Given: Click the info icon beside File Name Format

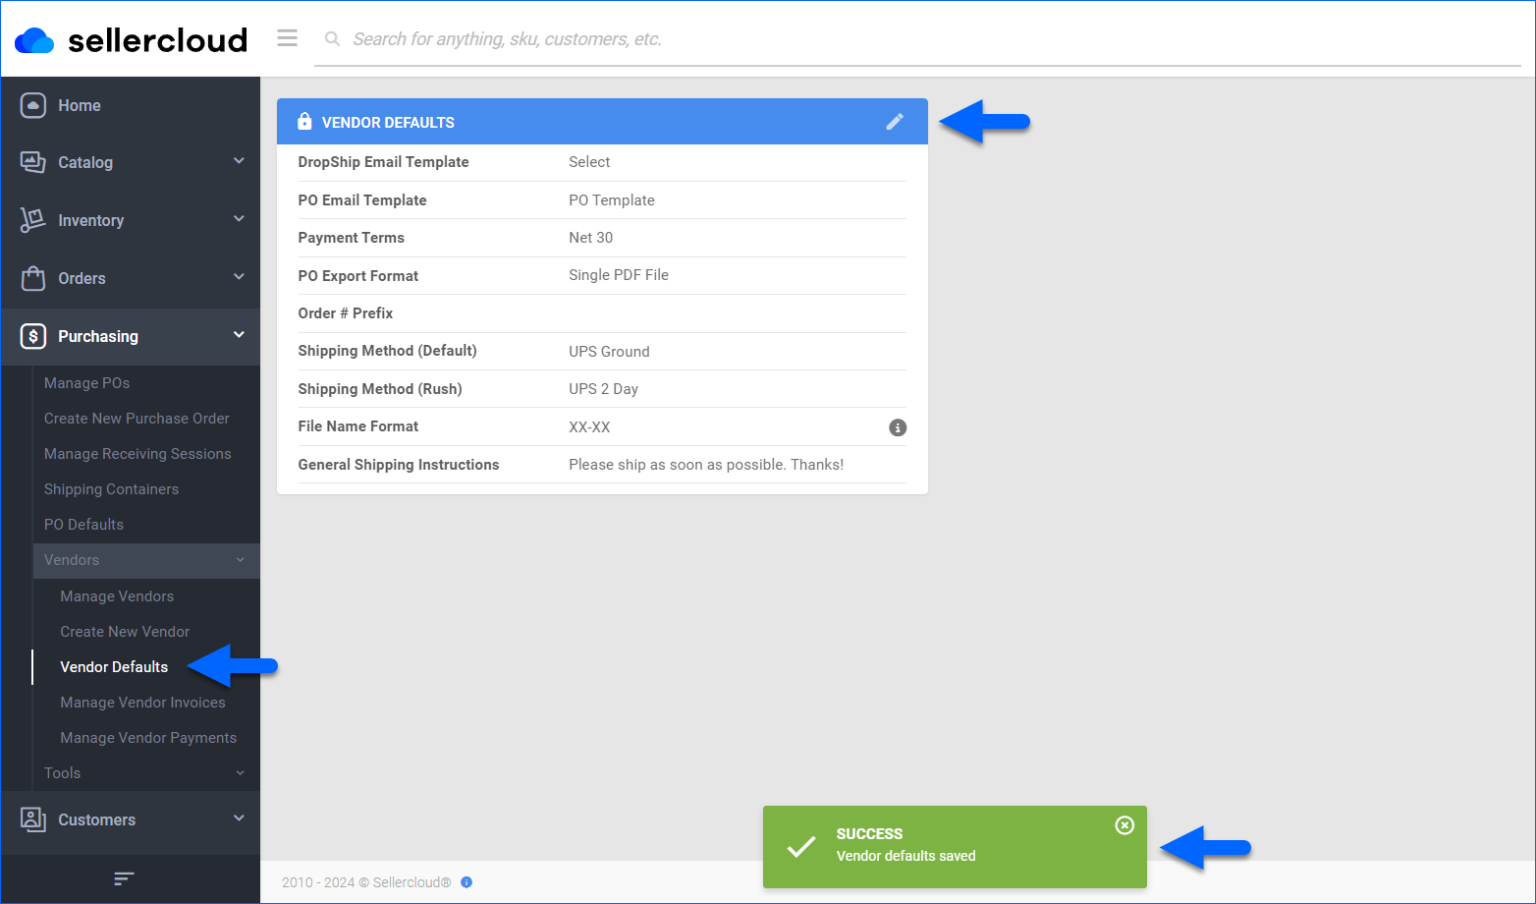Looking at the screenshot, I should 897,427.
